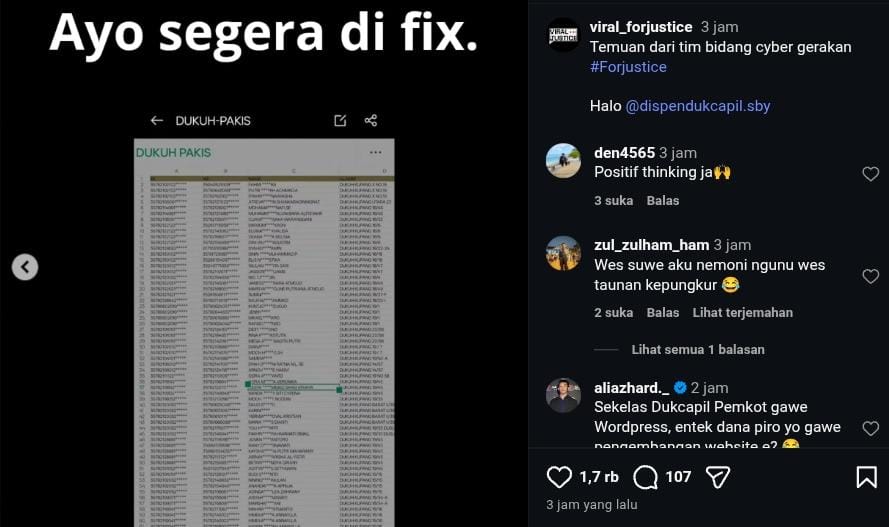This screenshot has width=889, height=527.
Task: Open aliazhard._ username
Action: [x=632, y=388]
